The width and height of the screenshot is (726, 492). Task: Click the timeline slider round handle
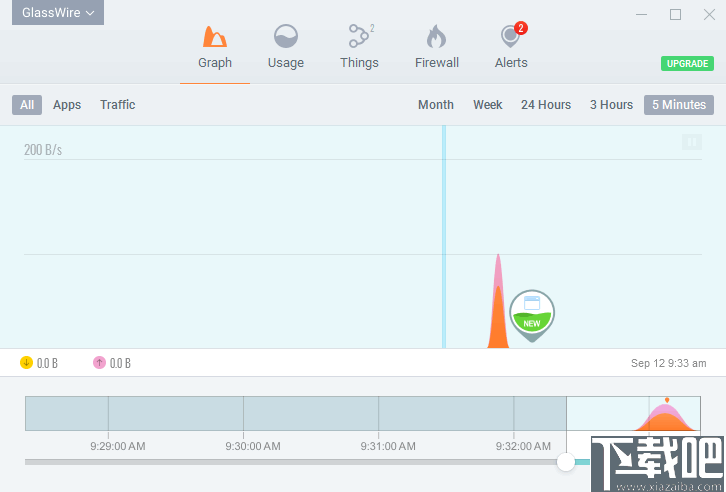pos(566,461)
